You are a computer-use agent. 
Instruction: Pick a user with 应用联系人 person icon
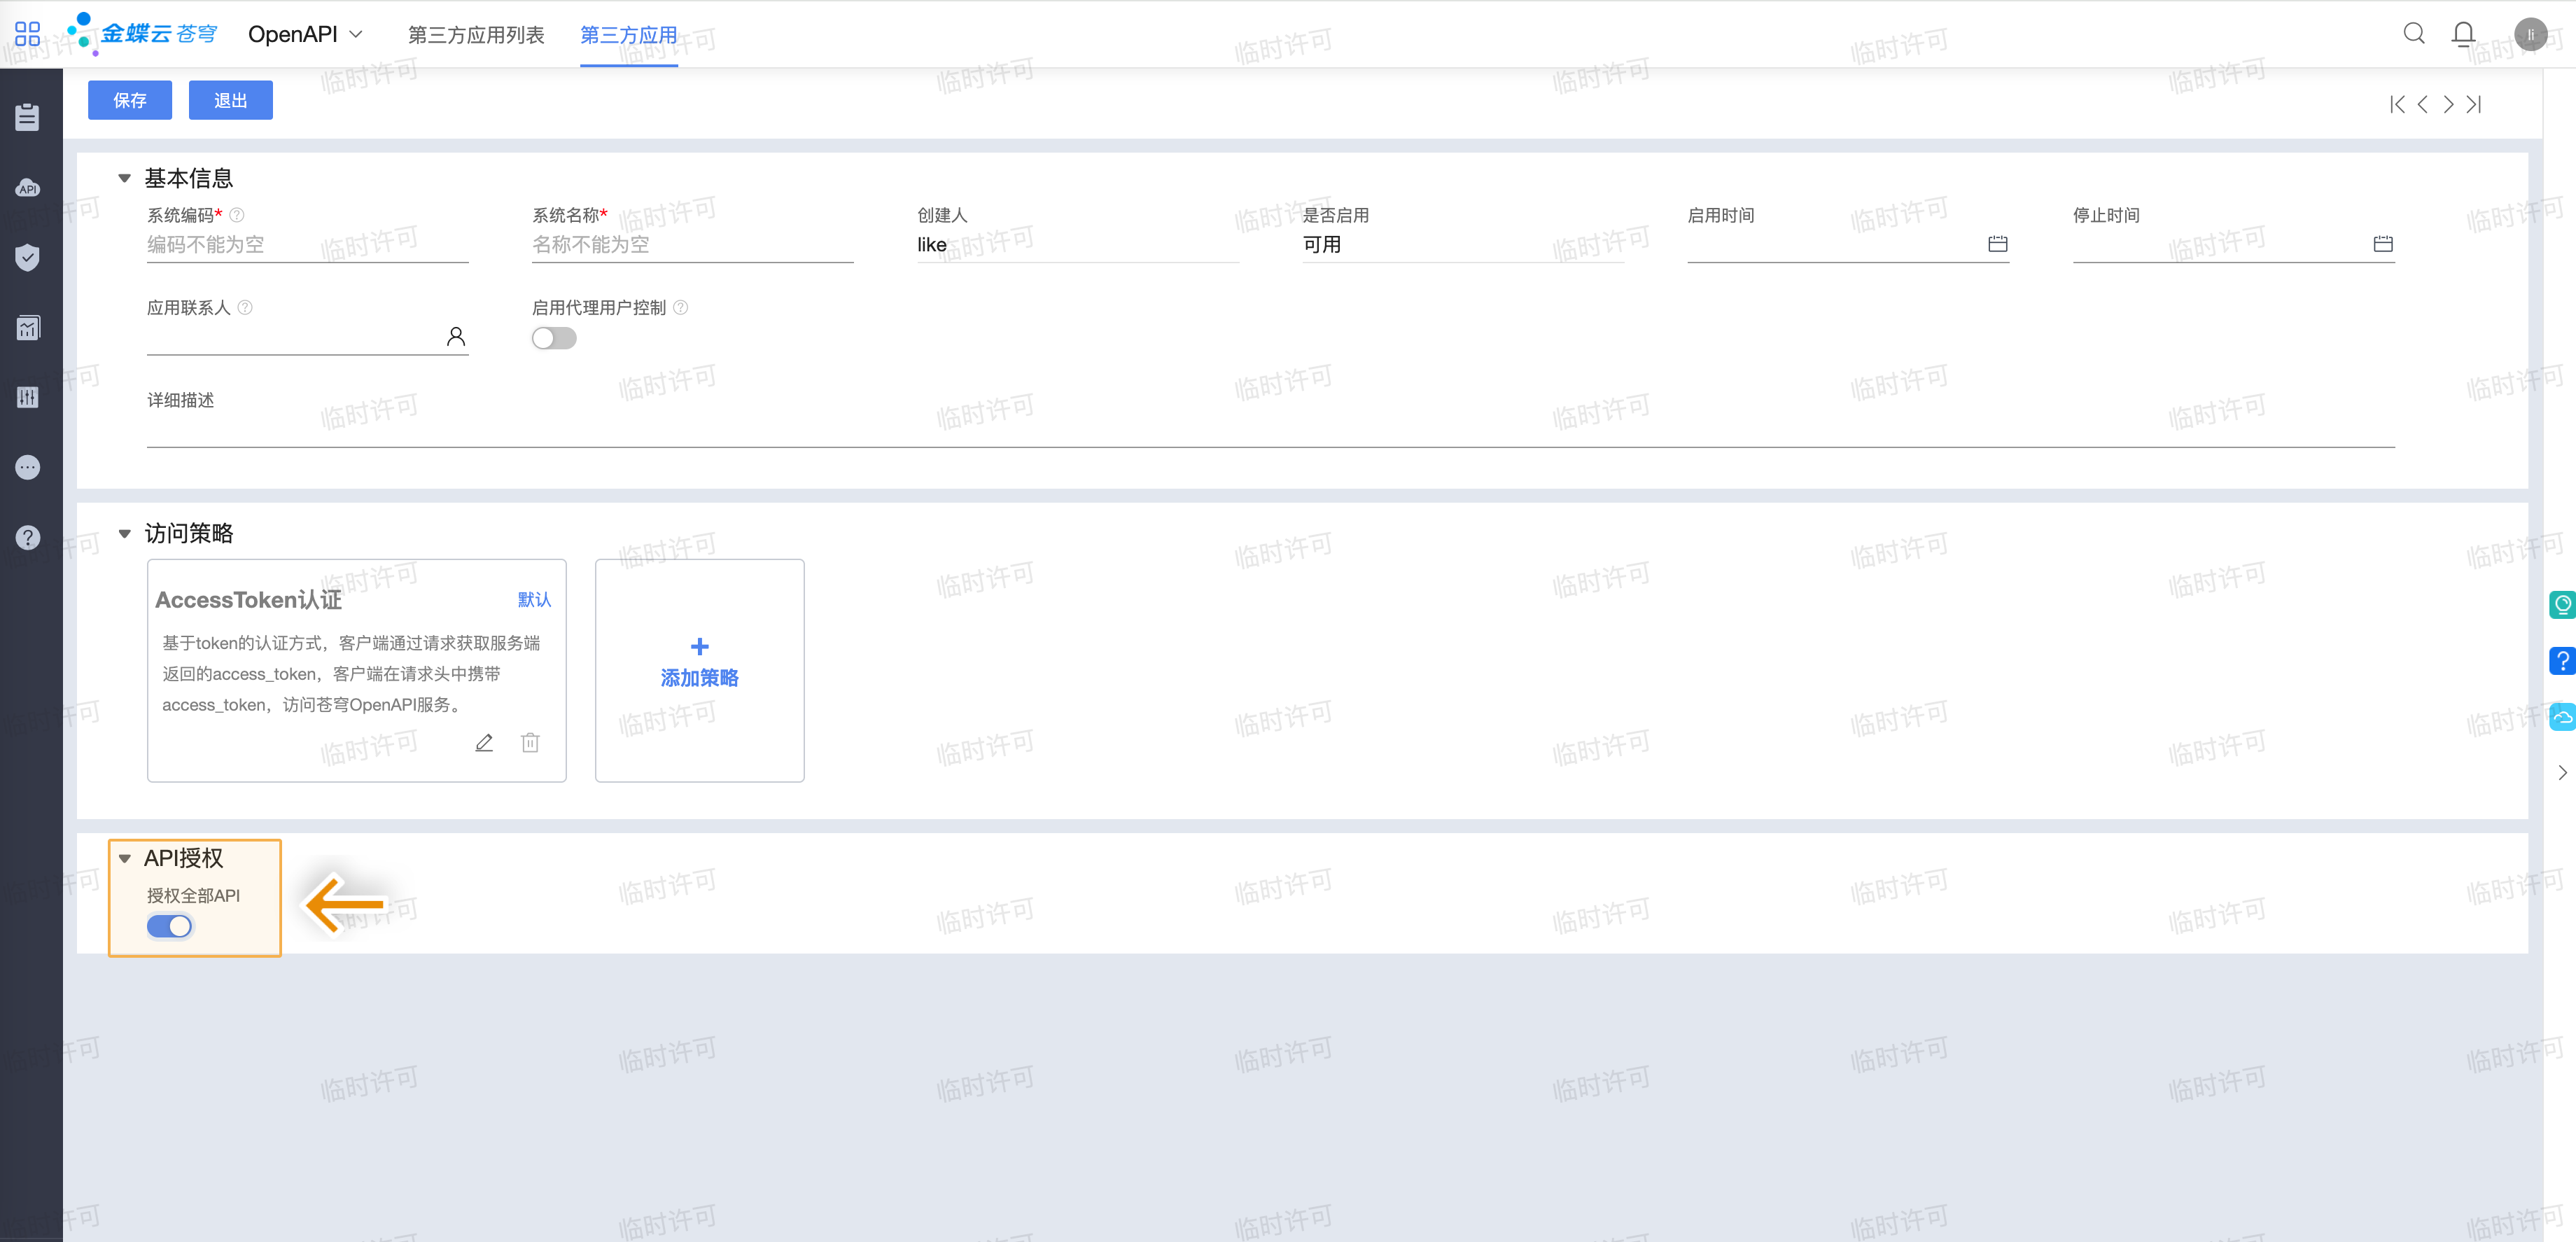(456, 337)
